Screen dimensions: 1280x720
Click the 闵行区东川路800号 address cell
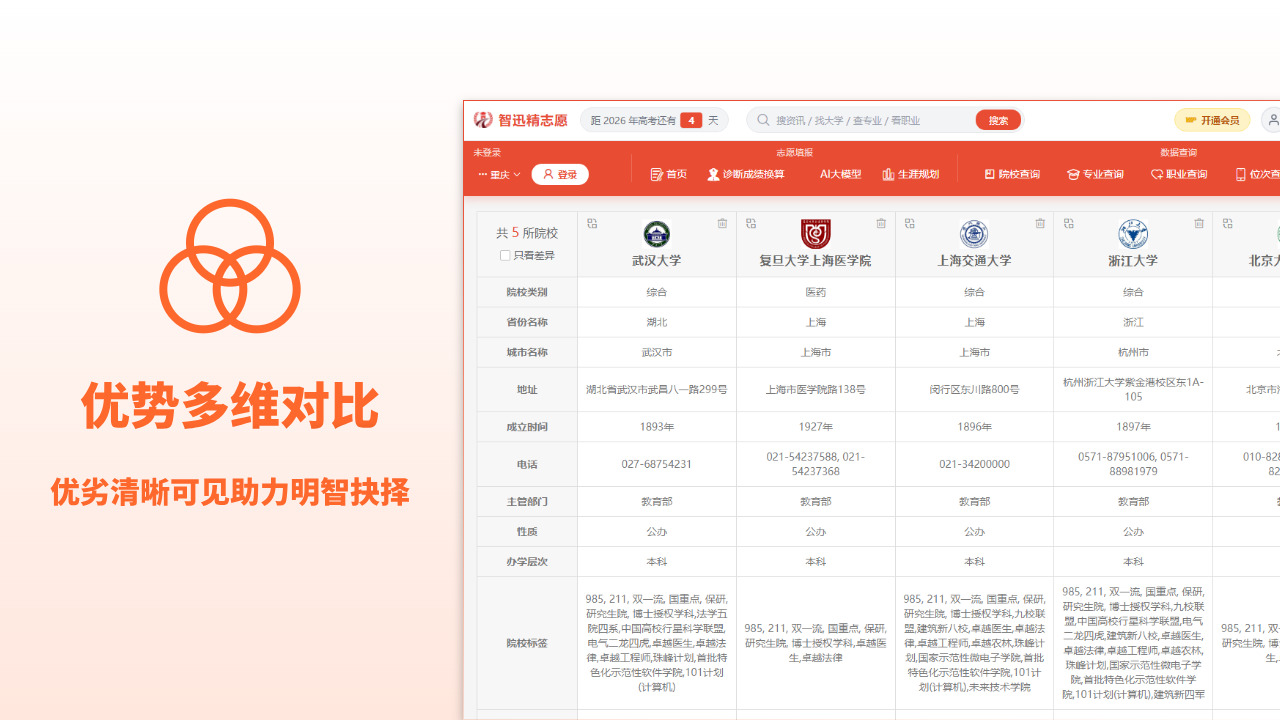[974, 390]
